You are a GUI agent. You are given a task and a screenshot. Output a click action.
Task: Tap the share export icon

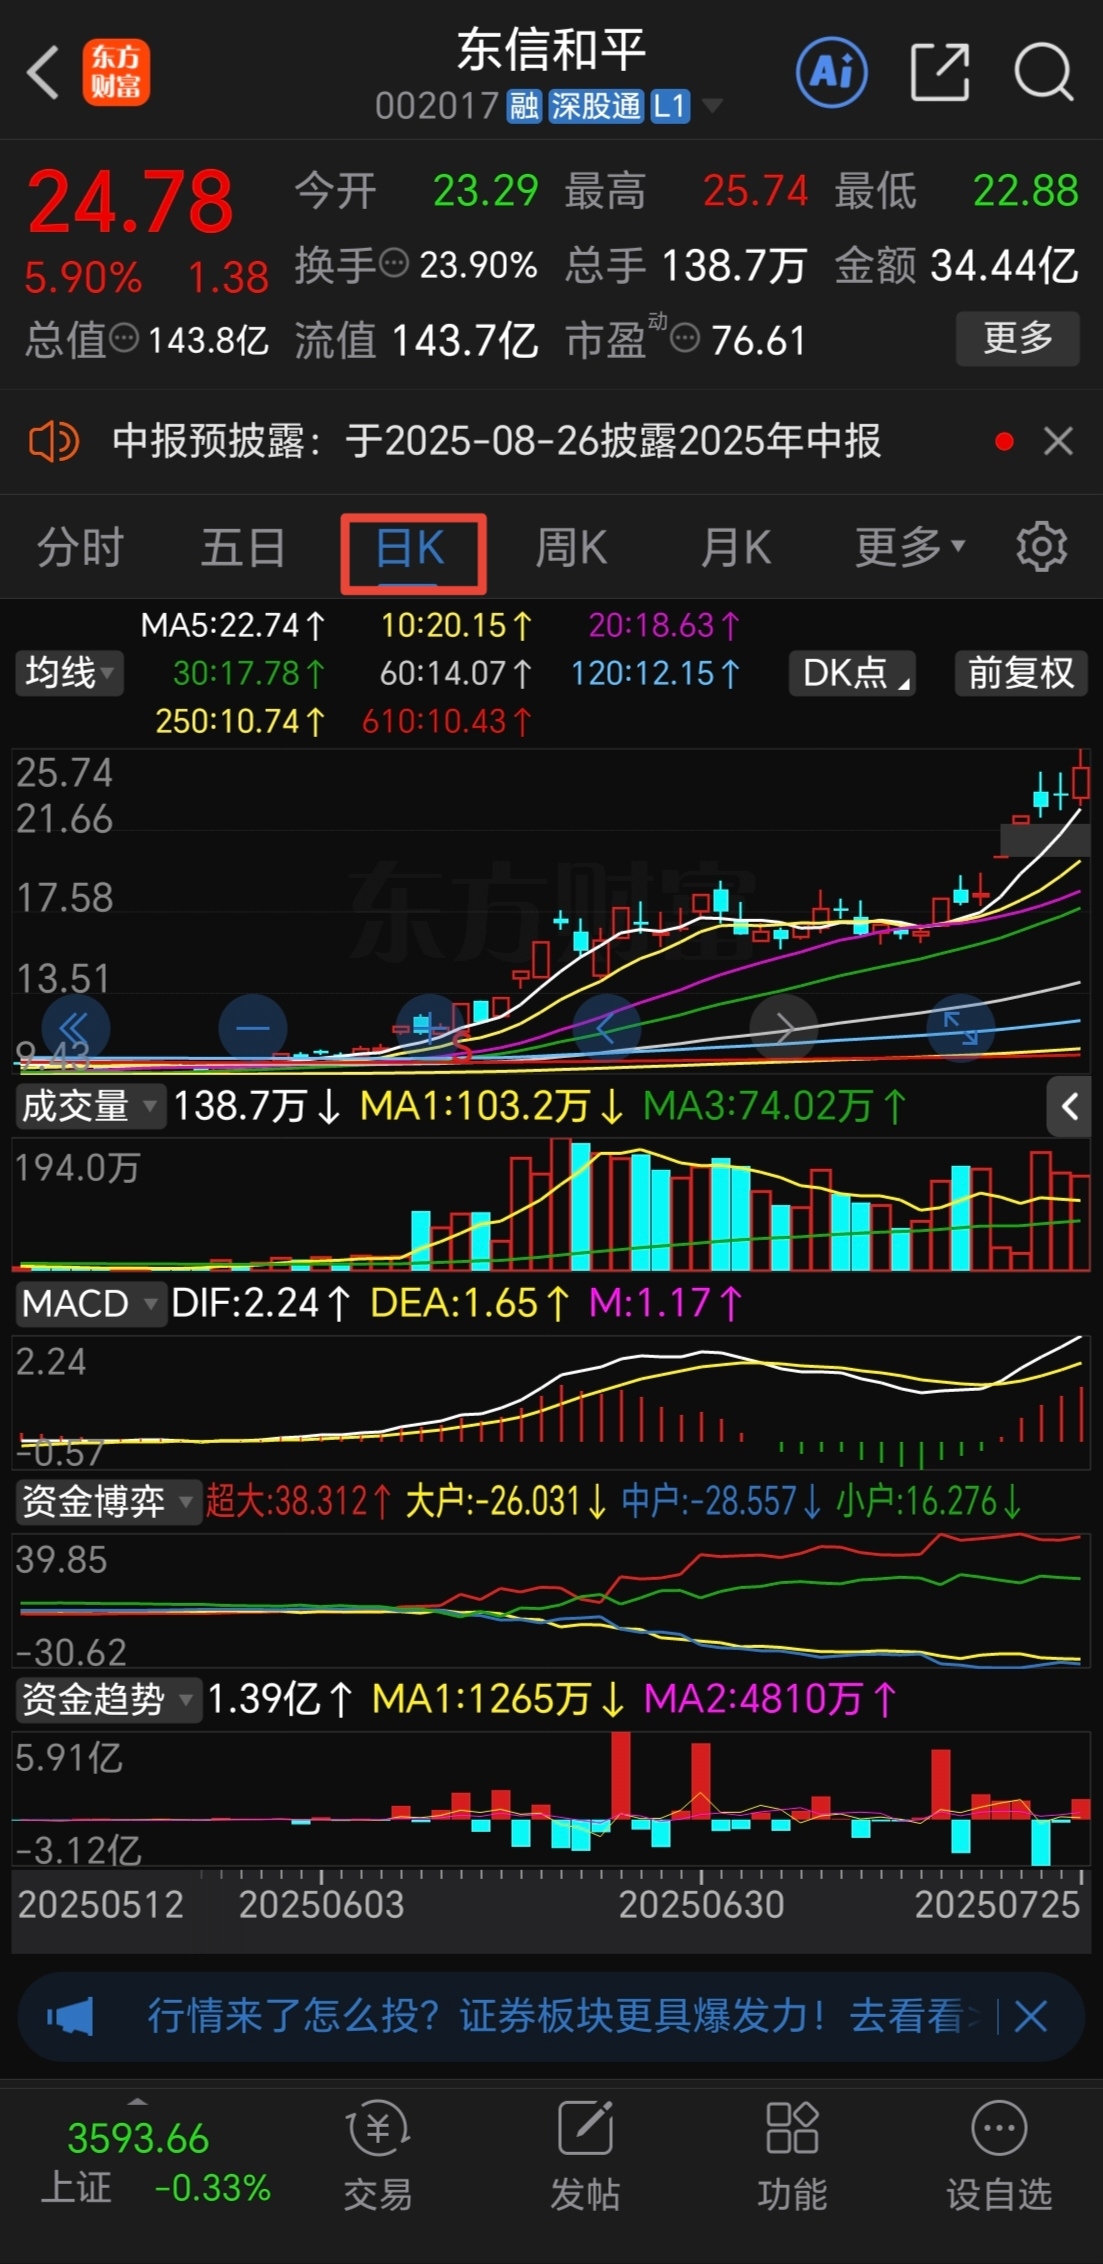coord(940,72)
